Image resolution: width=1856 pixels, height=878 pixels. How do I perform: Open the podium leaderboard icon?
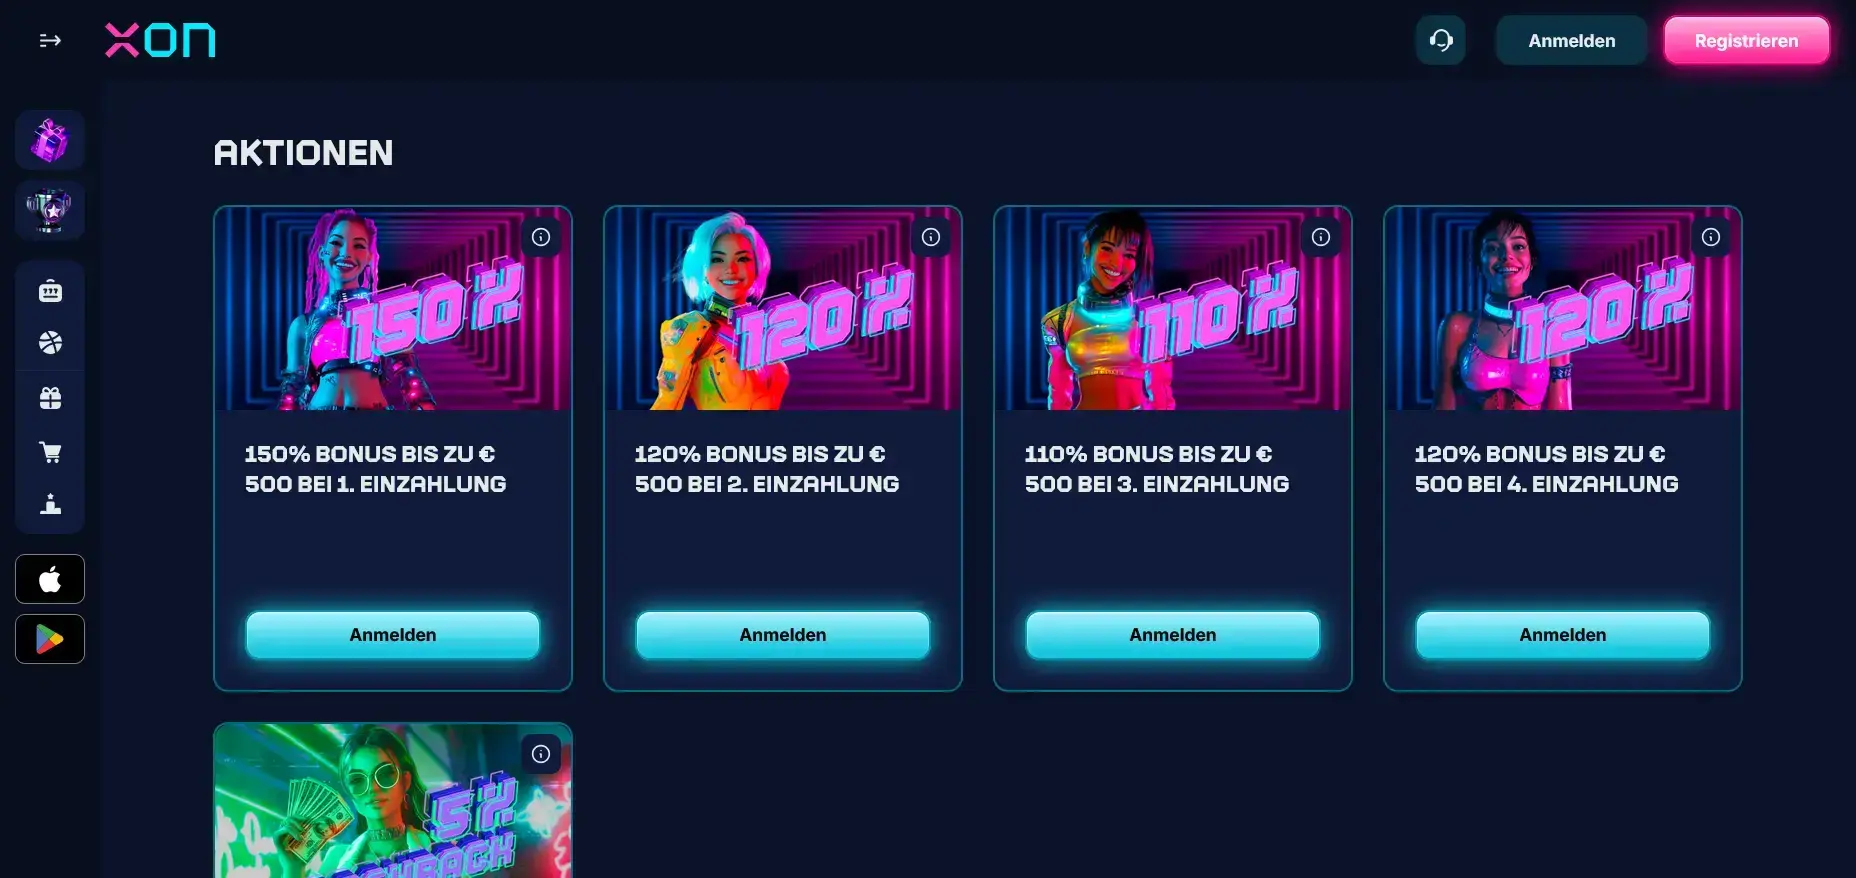click(x=50, y=504)
